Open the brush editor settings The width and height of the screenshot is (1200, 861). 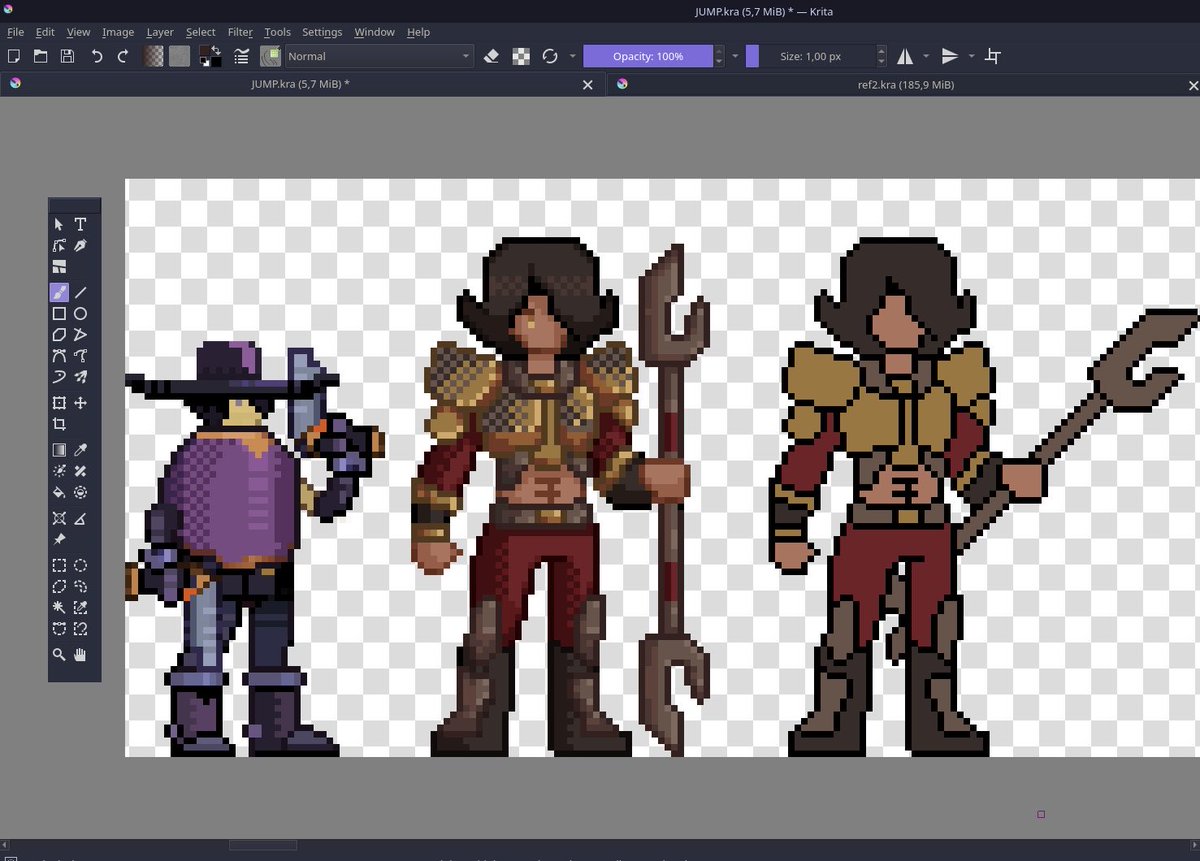[x=242, y=56]
